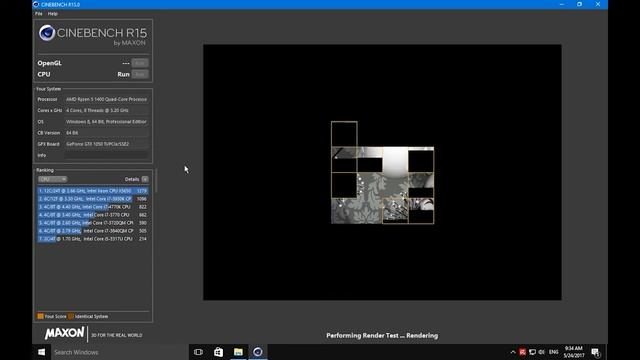Click the Processor field showing AMD Ryzen 5
The image size is (640, 360).
(107, 99)
